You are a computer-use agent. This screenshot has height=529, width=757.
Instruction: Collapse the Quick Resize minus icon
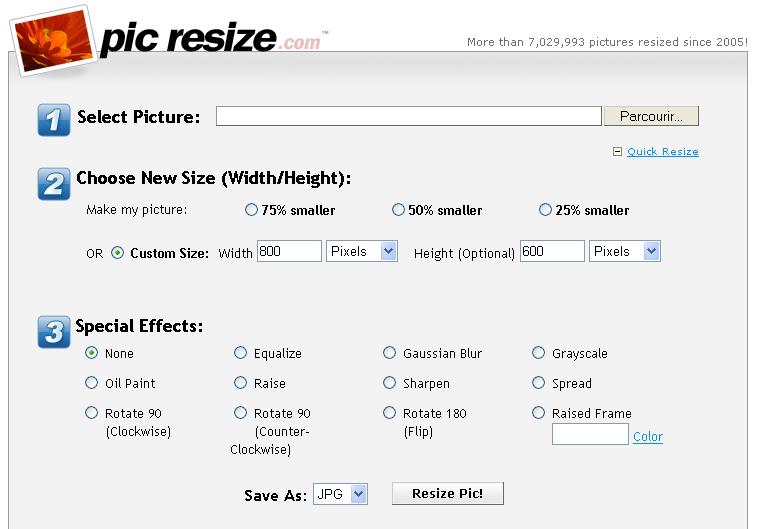click(617, 152)
